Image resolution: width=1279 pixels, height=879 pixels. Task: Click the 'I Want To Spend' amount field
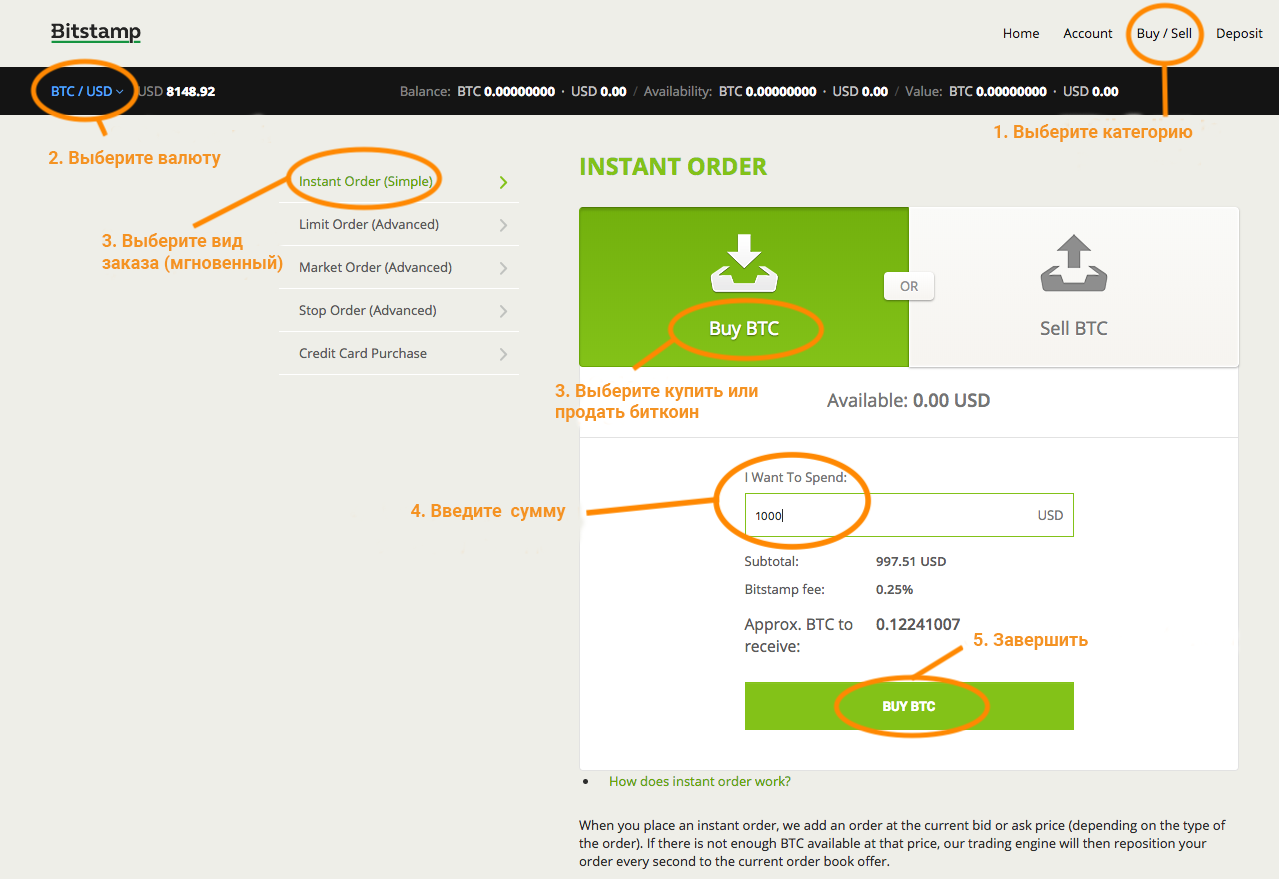pos(909,515)
